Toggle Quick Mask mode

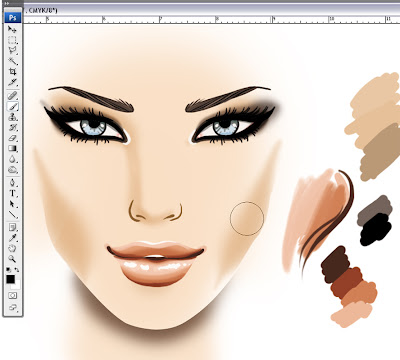(12, 296)
